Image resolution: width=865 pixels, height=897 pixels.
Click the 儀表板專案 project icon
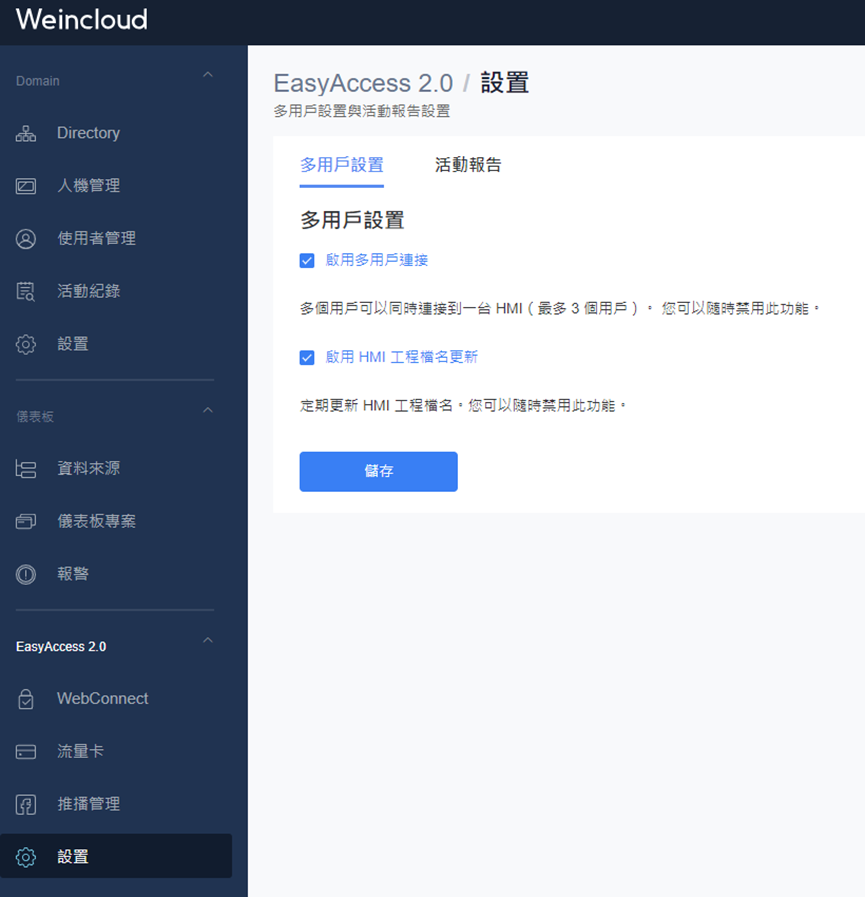pyautogui.click(x=26, y=521)
